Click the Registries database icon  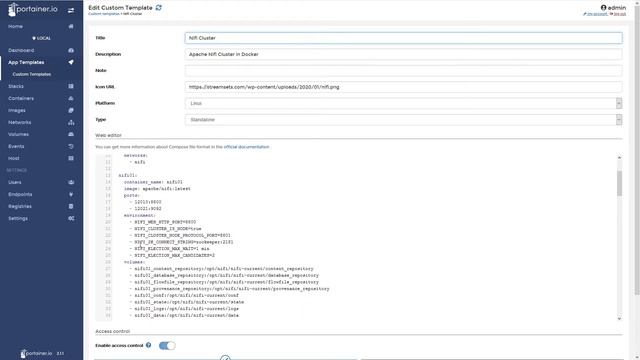(x=71, y=207)
